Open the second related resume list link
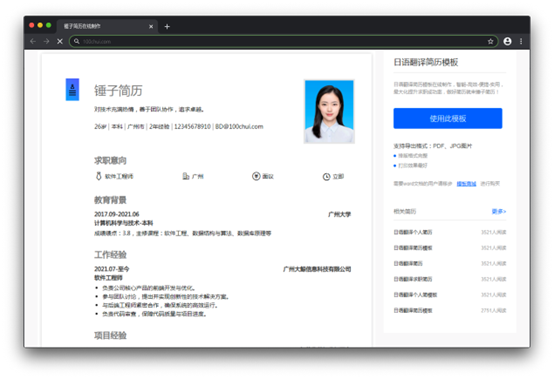 [413, 248]
